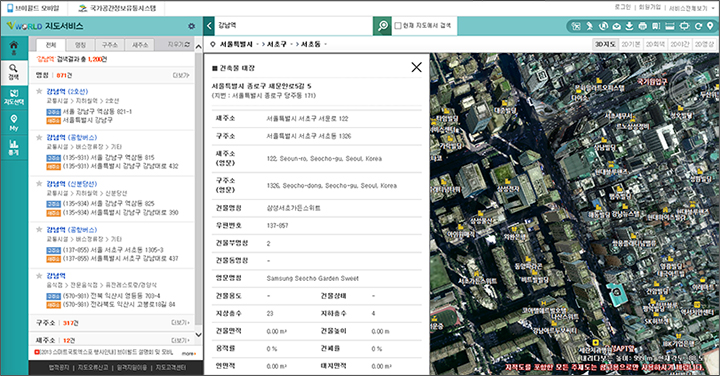Star the first 강남역 (공항버스) result
This screenshot has height=376, width=720.
(39, 137)
